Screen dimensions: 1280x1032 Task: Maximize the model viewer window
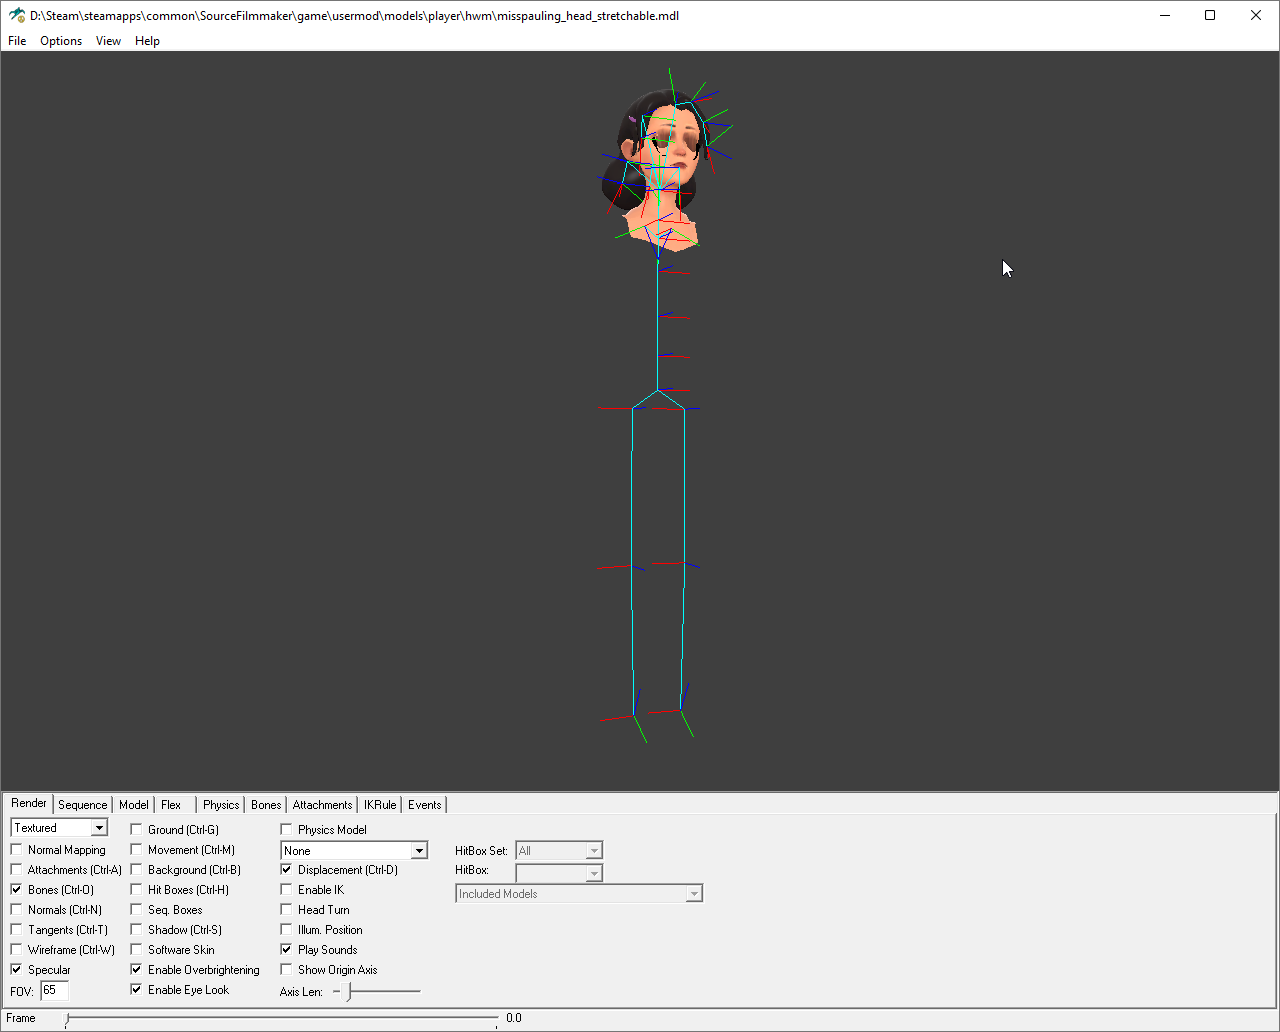(x=1210, y=15)
